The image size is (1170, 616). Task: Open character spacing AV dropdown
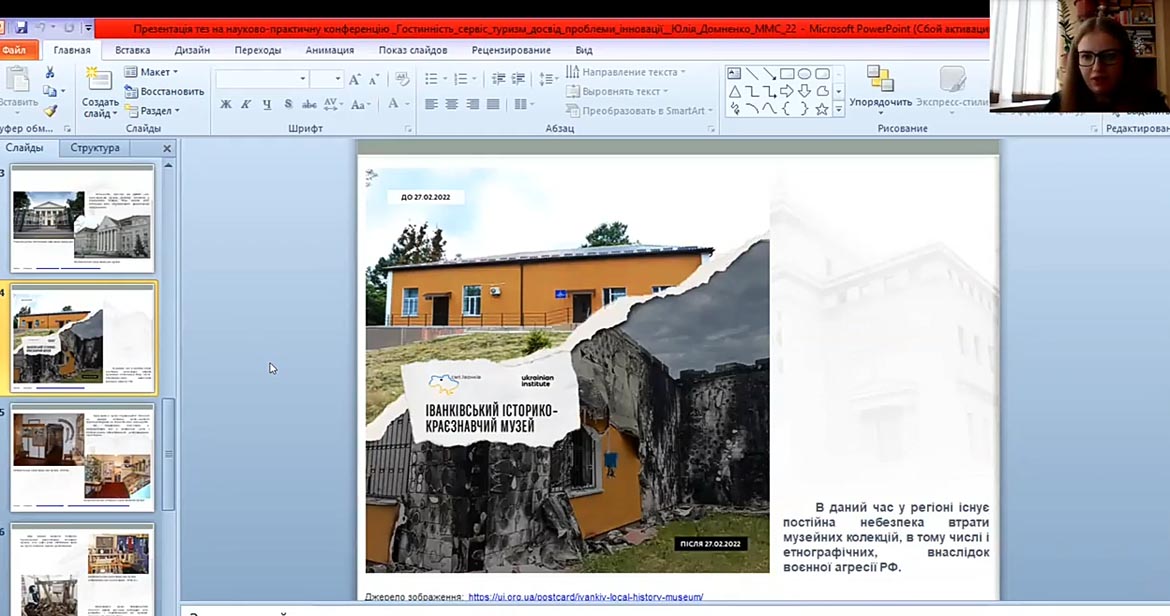(x=333, y=104)
